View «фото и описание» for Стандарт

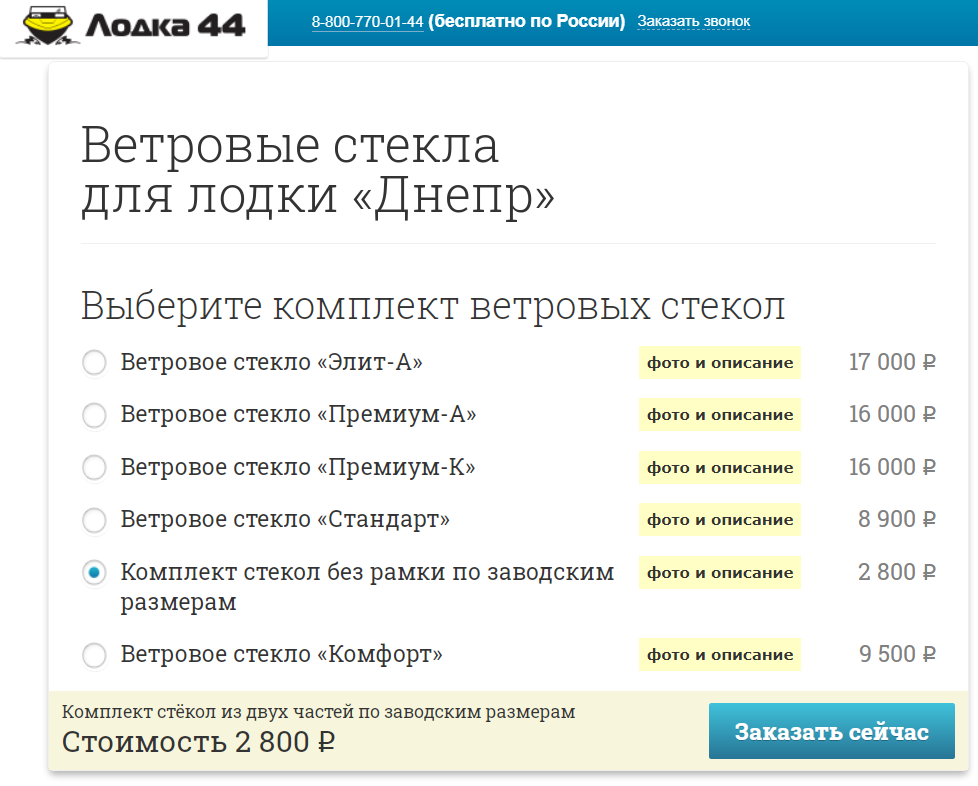click(720, 520)
